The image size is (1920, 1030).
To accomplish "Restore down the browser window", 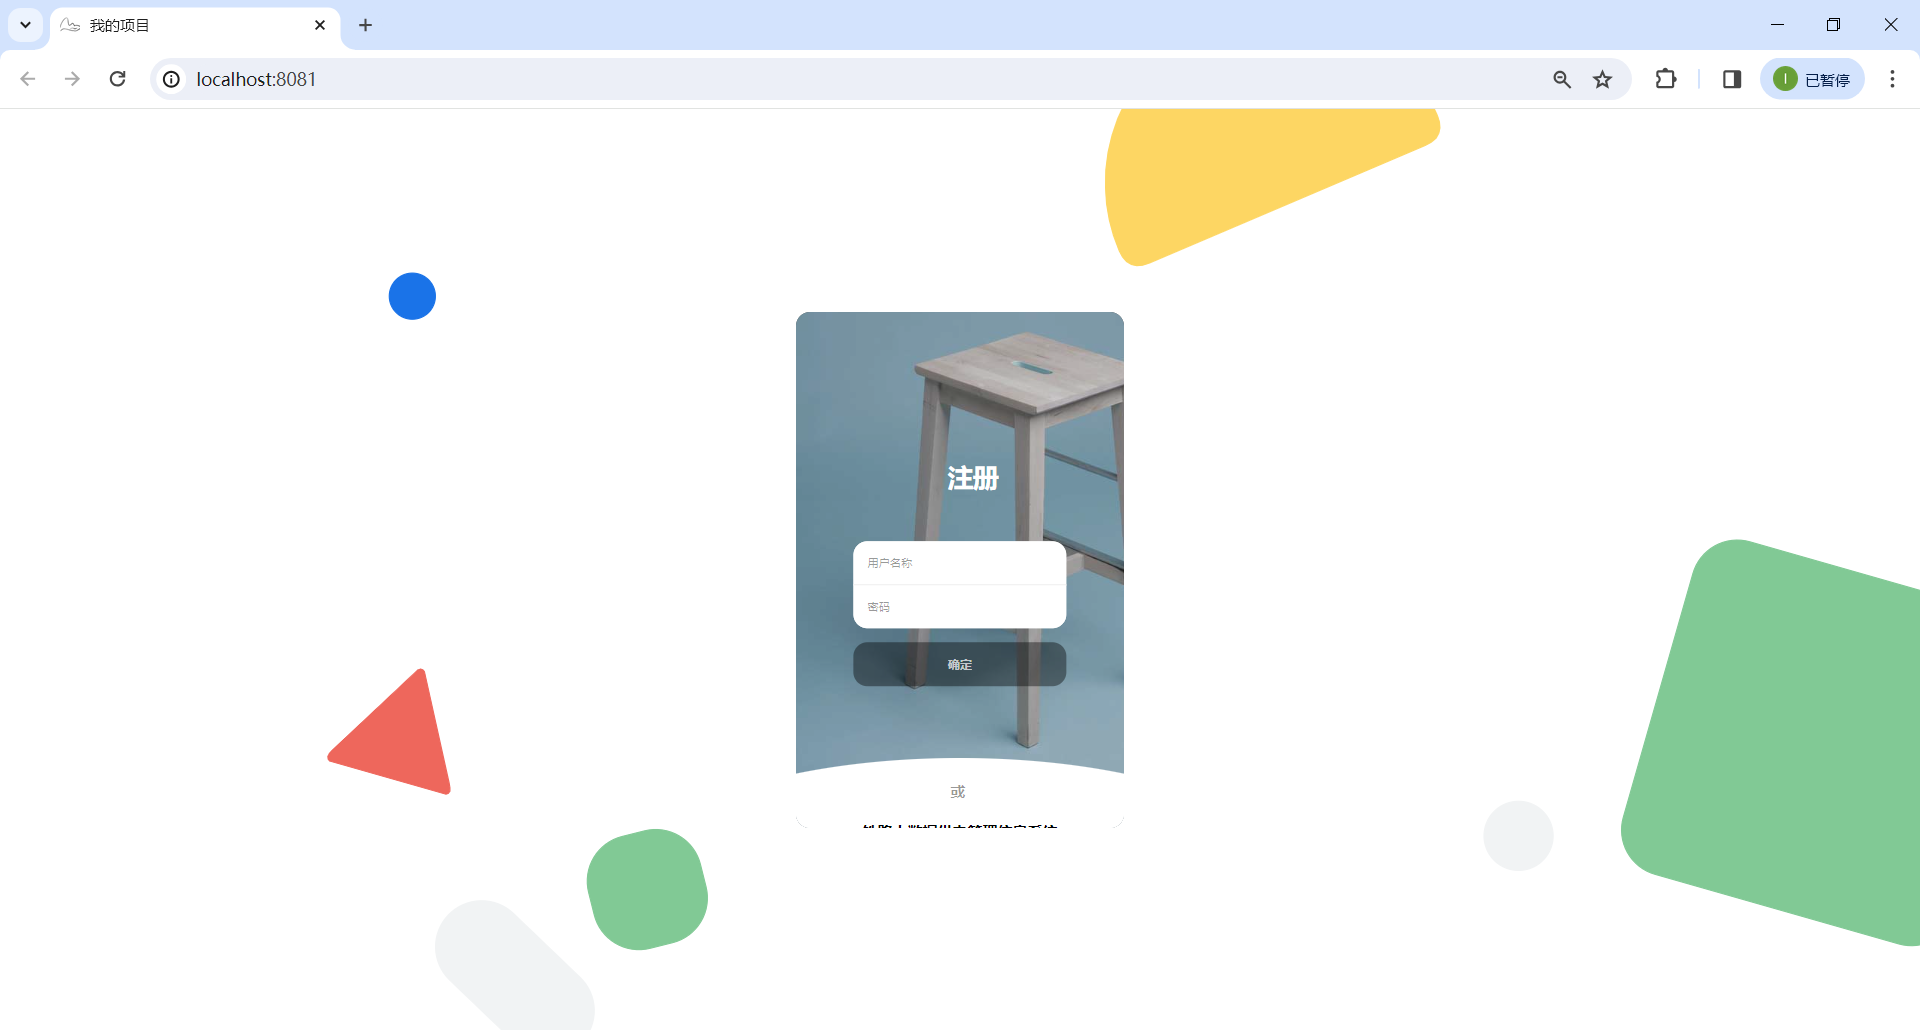I will click(x=1833, y=25).
